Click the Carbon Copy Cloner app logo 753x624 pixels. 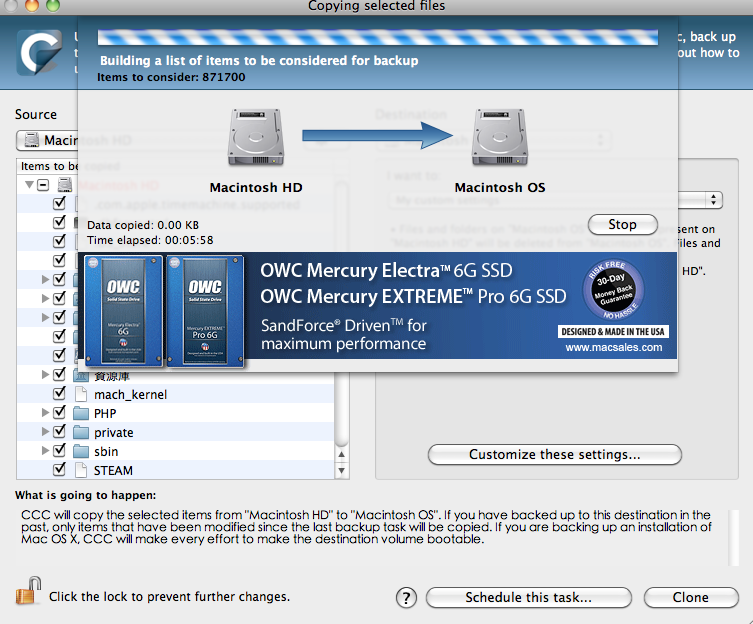click(39, 52)
